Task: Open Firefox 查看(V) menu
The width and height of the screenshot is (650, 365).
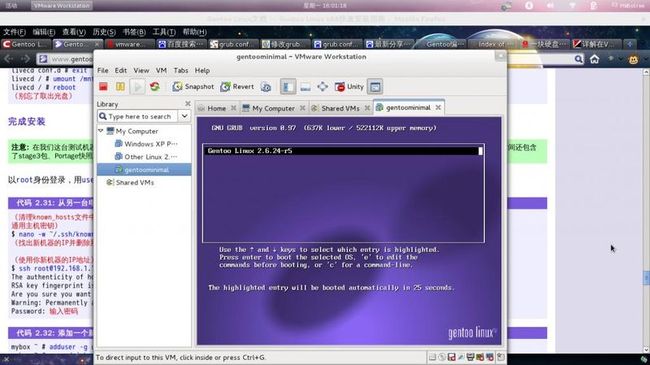Action: (x=74, y=32)
